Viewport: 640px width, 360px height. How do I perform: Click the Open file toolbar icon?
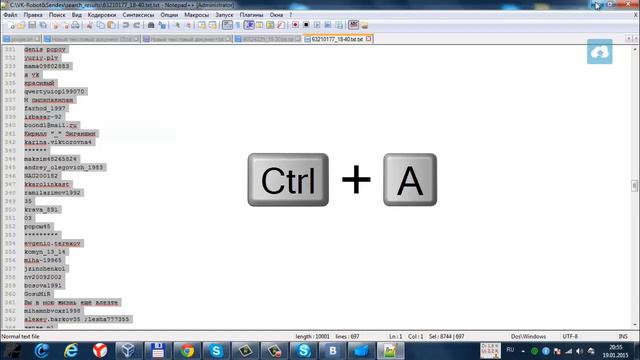(x=21, y=25)
